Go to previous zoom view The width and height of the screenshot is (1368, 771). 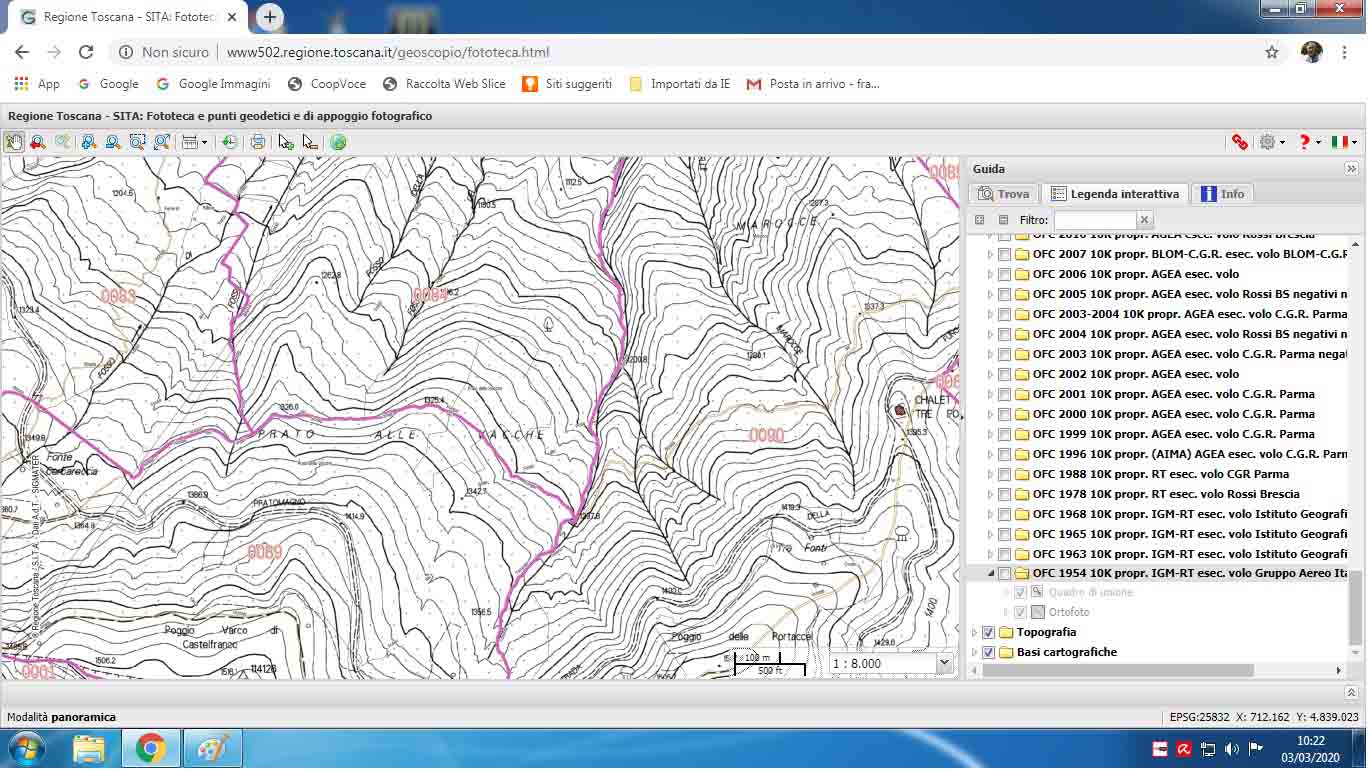click(x=38, y=142)
